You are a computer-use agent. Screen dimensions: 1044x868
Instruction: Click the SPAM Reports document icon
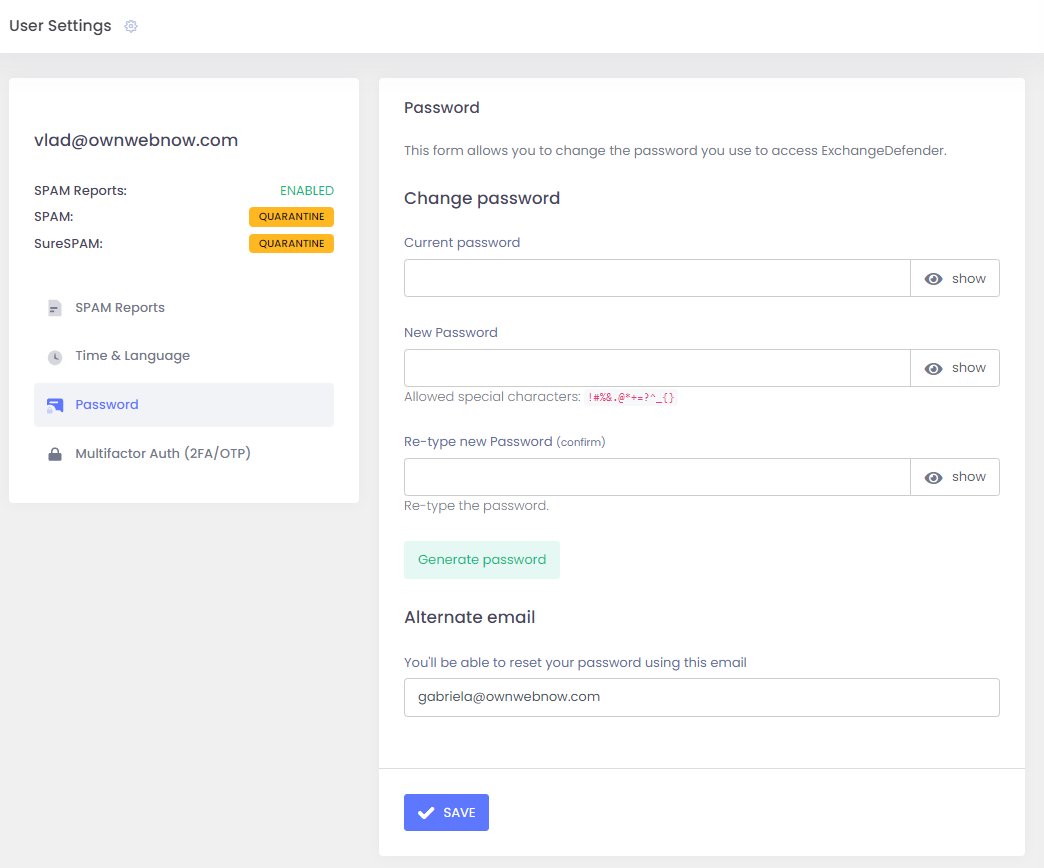[x=55, y=308]
